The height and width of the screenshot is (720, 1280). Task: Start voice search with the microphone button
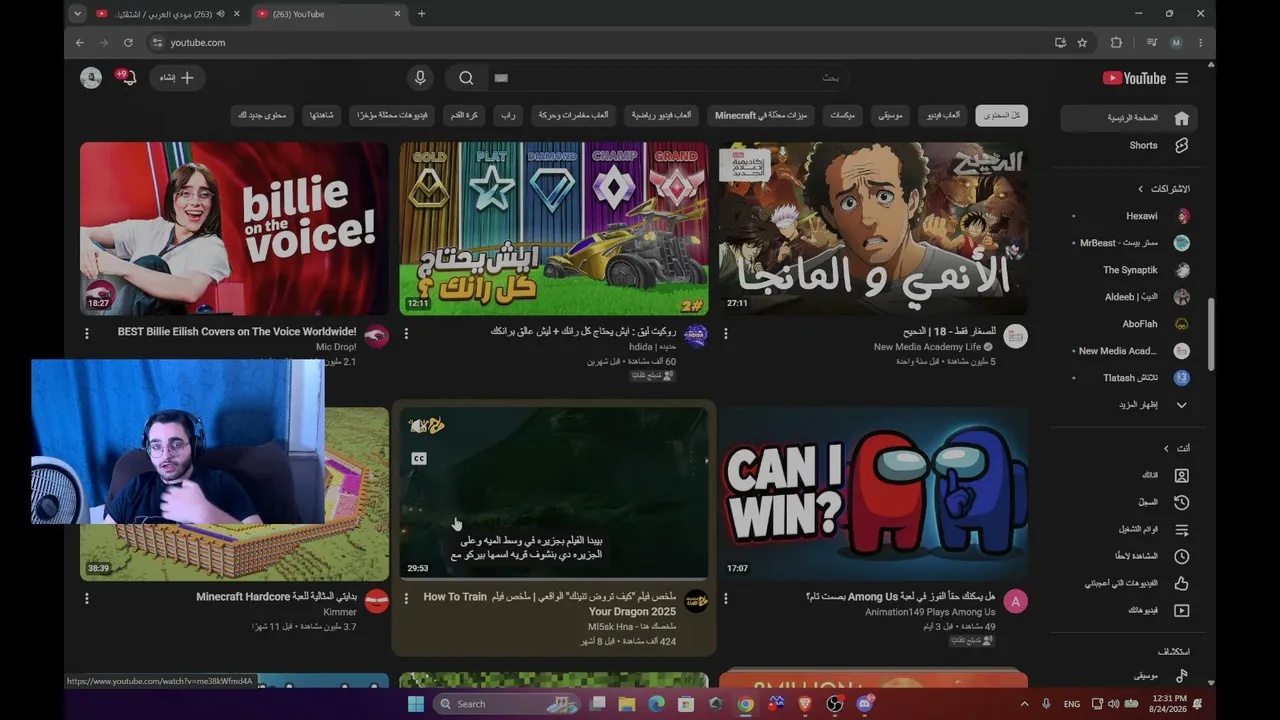point(420,78)
